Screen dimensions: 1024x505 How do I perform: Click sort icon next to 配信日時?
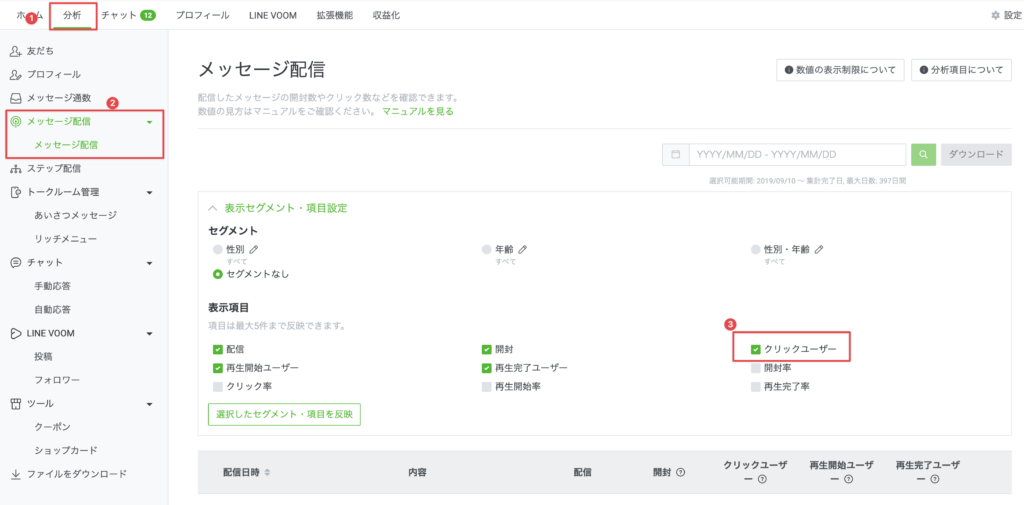pyautogui.click(x=267, y=472)
